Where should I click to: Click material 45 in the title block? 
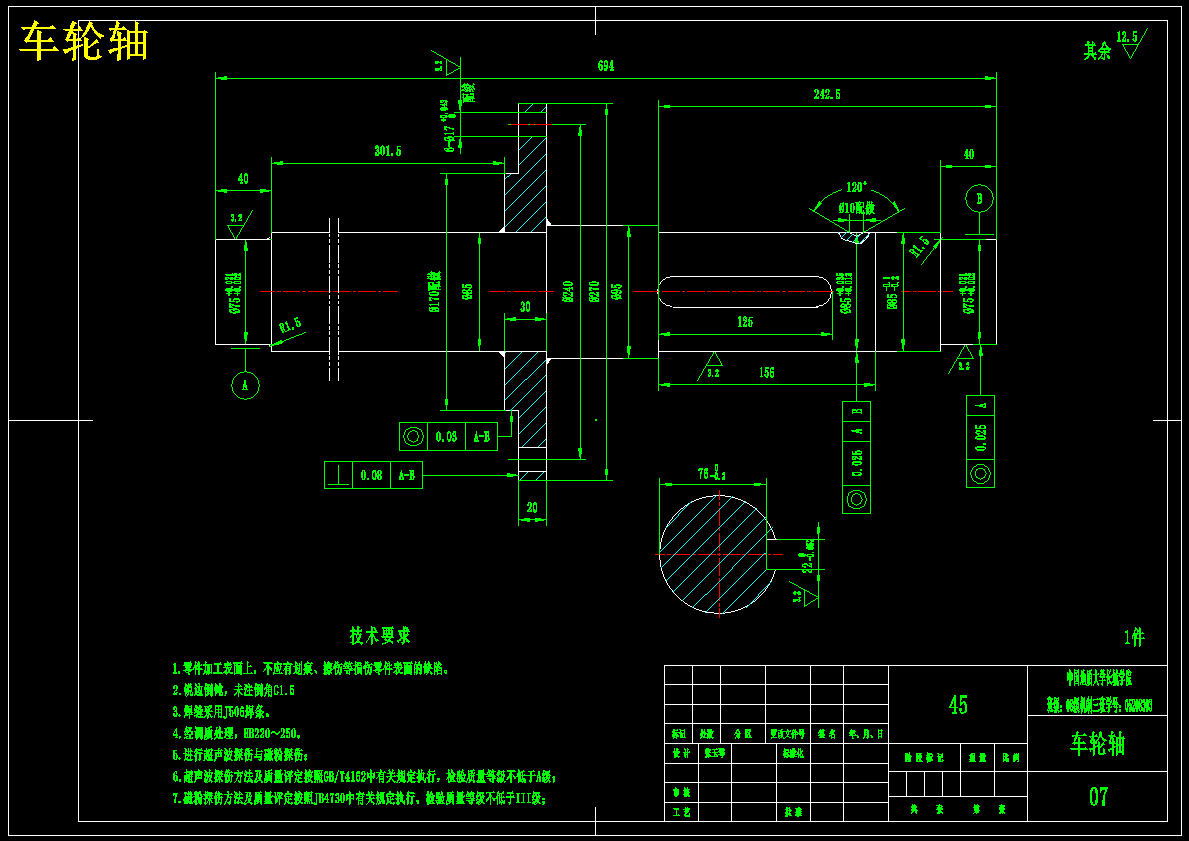pos(958,704)
